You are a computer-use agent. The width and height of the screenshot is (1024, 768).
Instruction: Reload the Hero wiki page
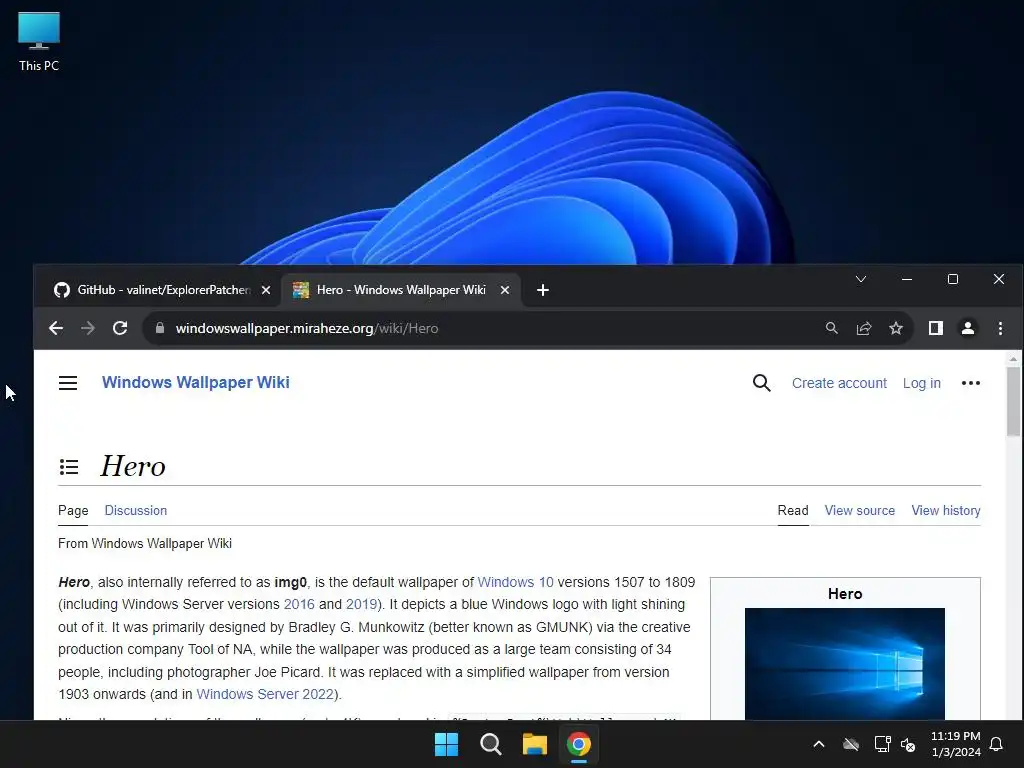point(120,328)
